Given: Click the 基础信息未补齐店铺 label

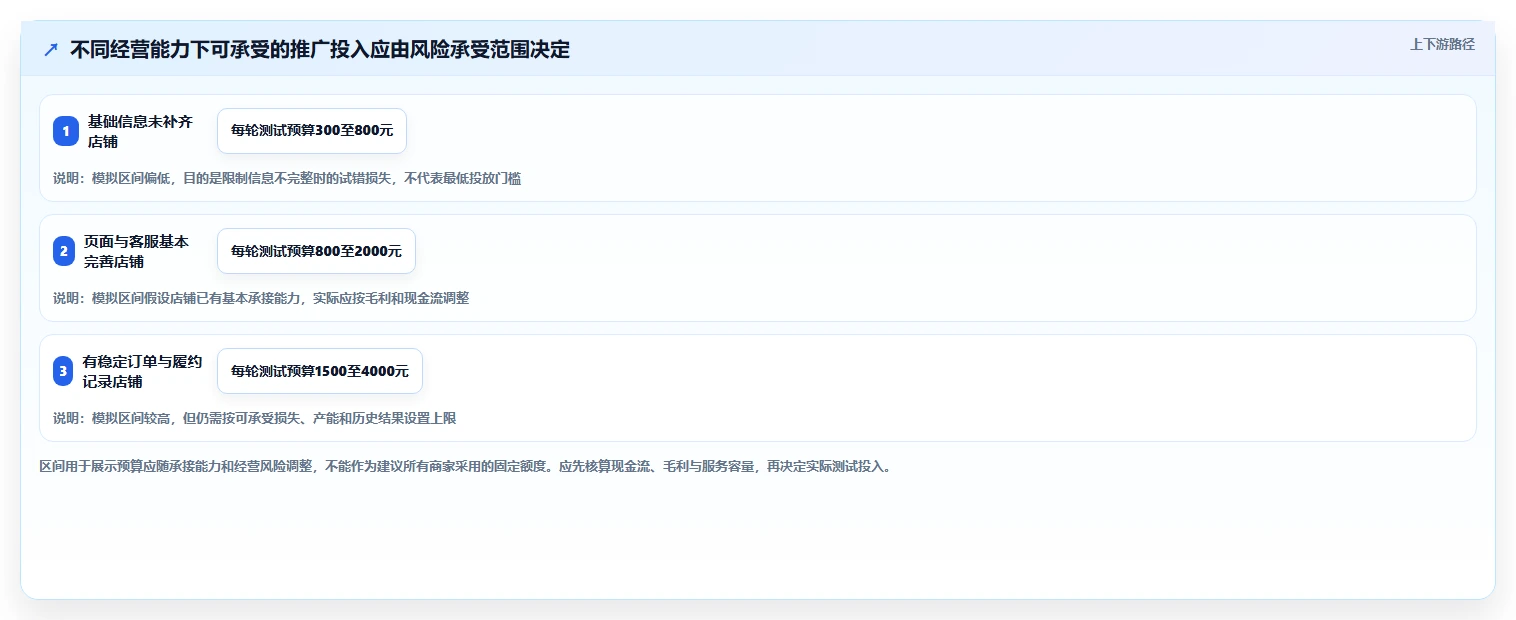Looking at the screenshot, I should click(140, 131).
